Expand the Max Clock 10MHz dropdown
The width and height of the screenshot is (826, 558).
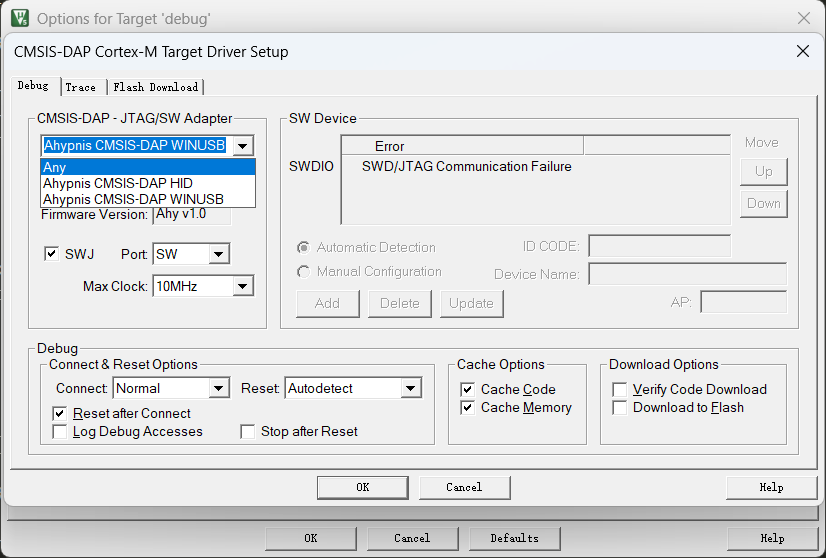(x=203, y=287)
